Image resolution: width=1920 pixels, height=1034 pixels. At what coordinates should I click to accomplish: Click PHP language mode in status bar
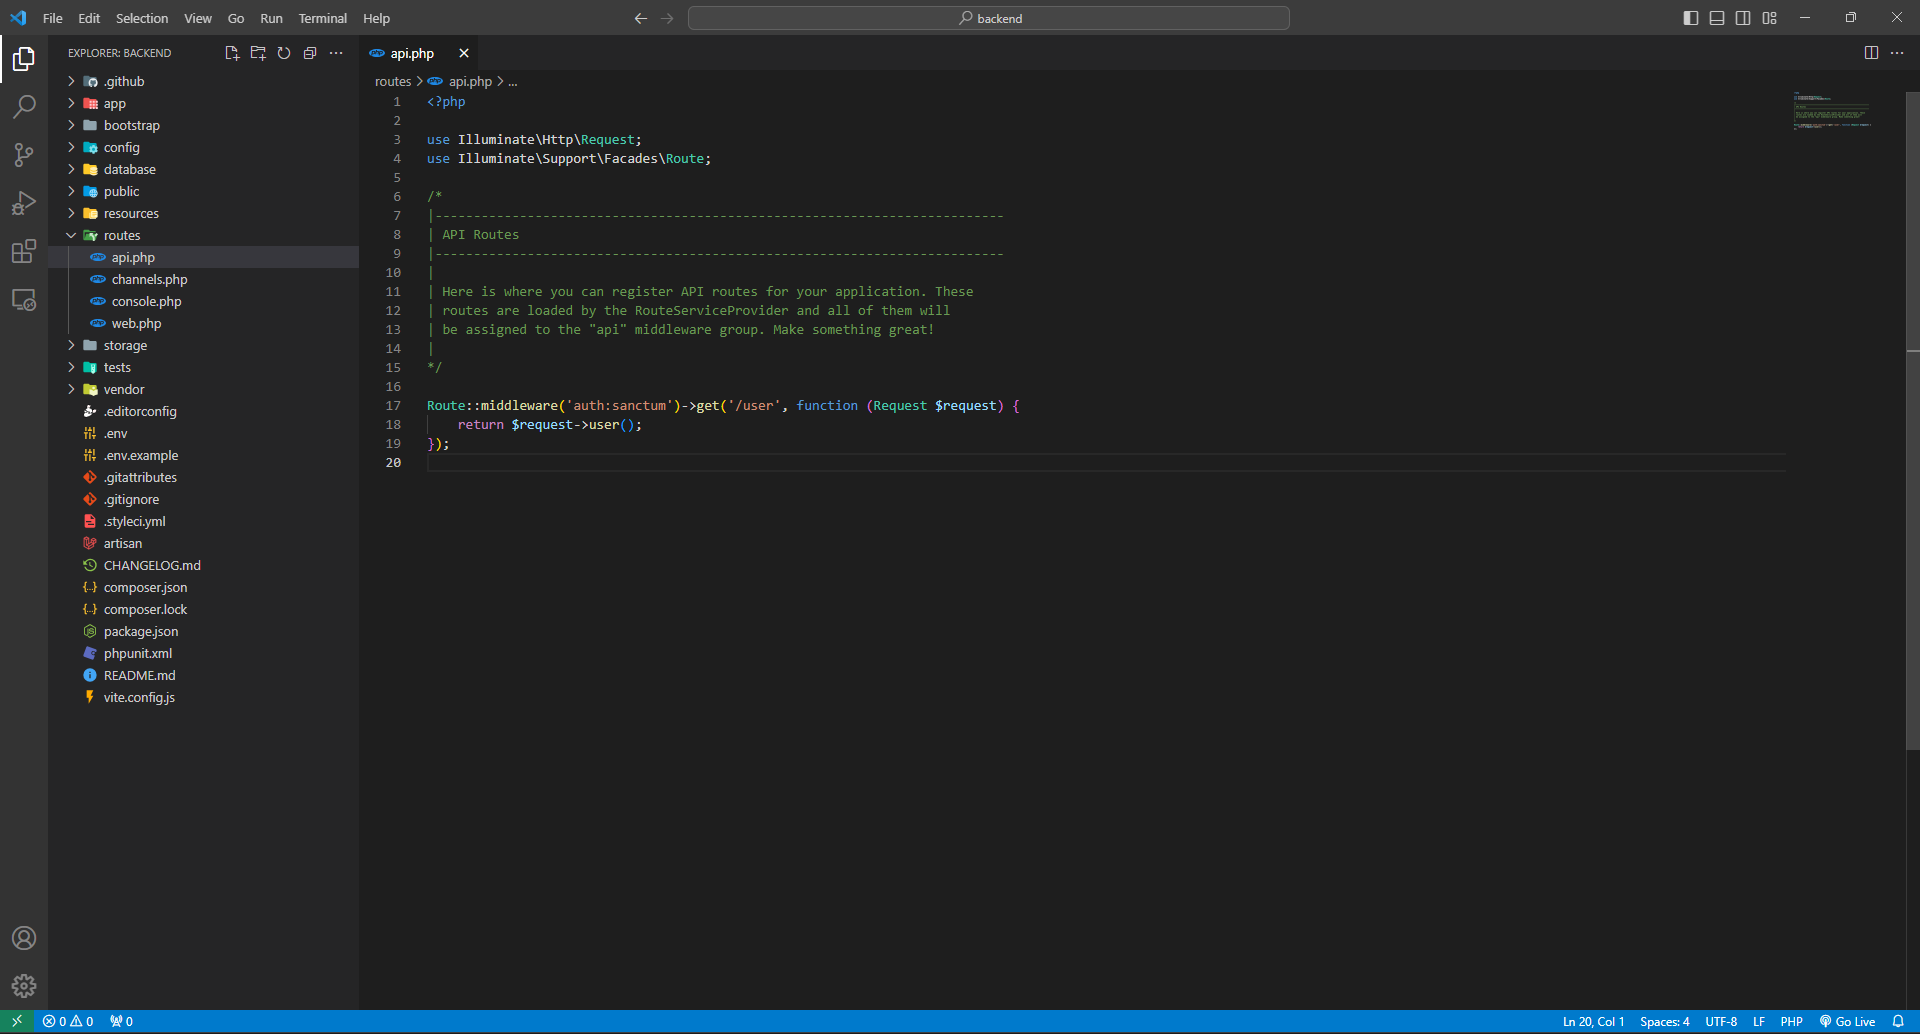pyautogui.click(x=1791, y=1022)
